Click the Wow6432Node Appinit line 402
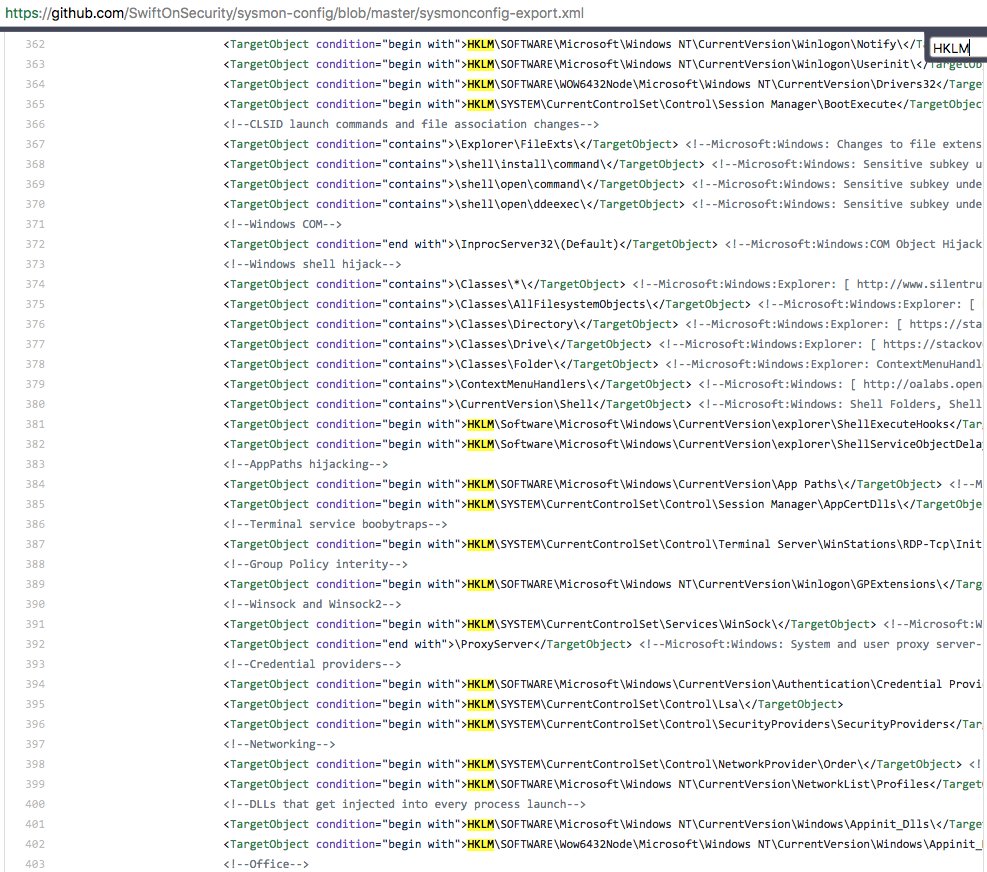This screenshot has height=872, width=987. 603,844
